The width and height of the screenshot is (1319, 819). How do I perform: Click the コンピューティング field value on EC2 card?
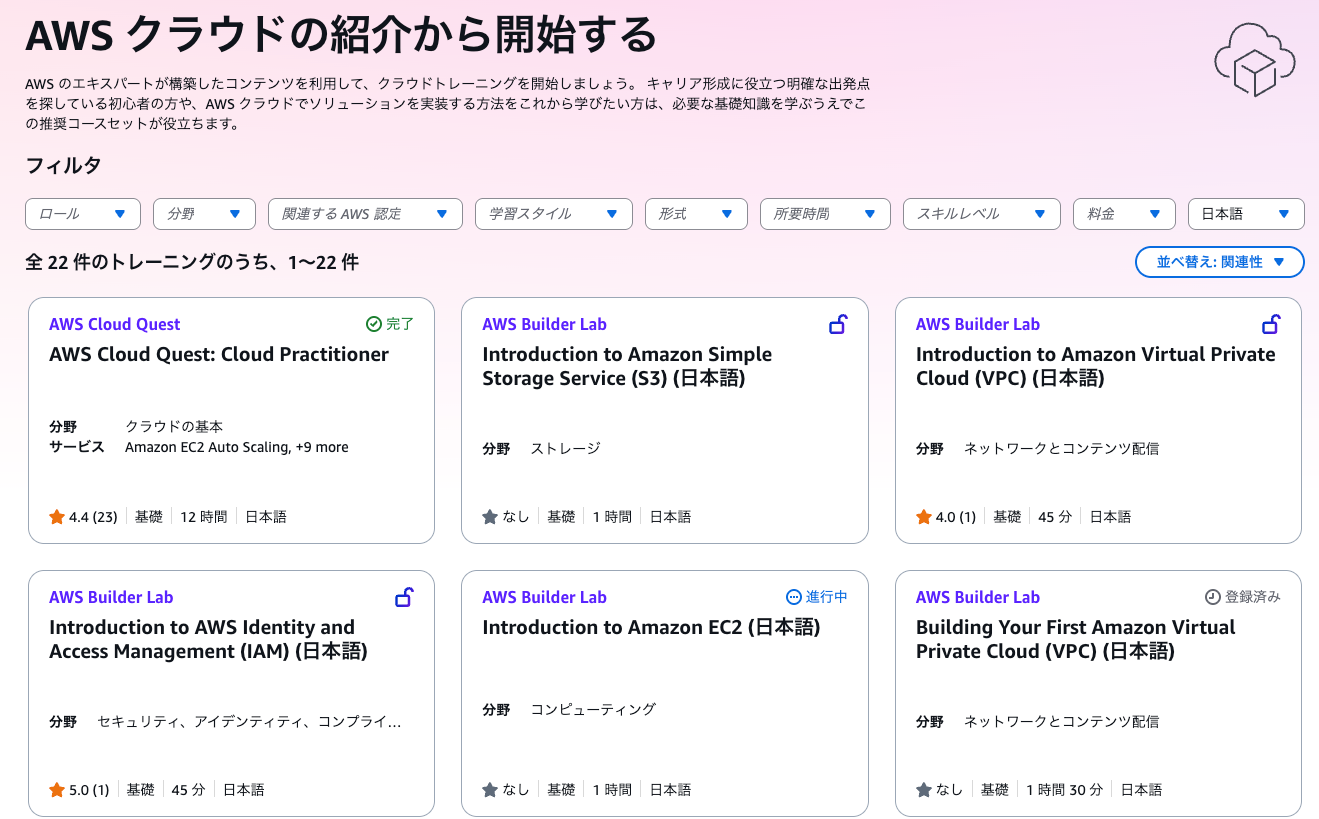coord(594,709)
